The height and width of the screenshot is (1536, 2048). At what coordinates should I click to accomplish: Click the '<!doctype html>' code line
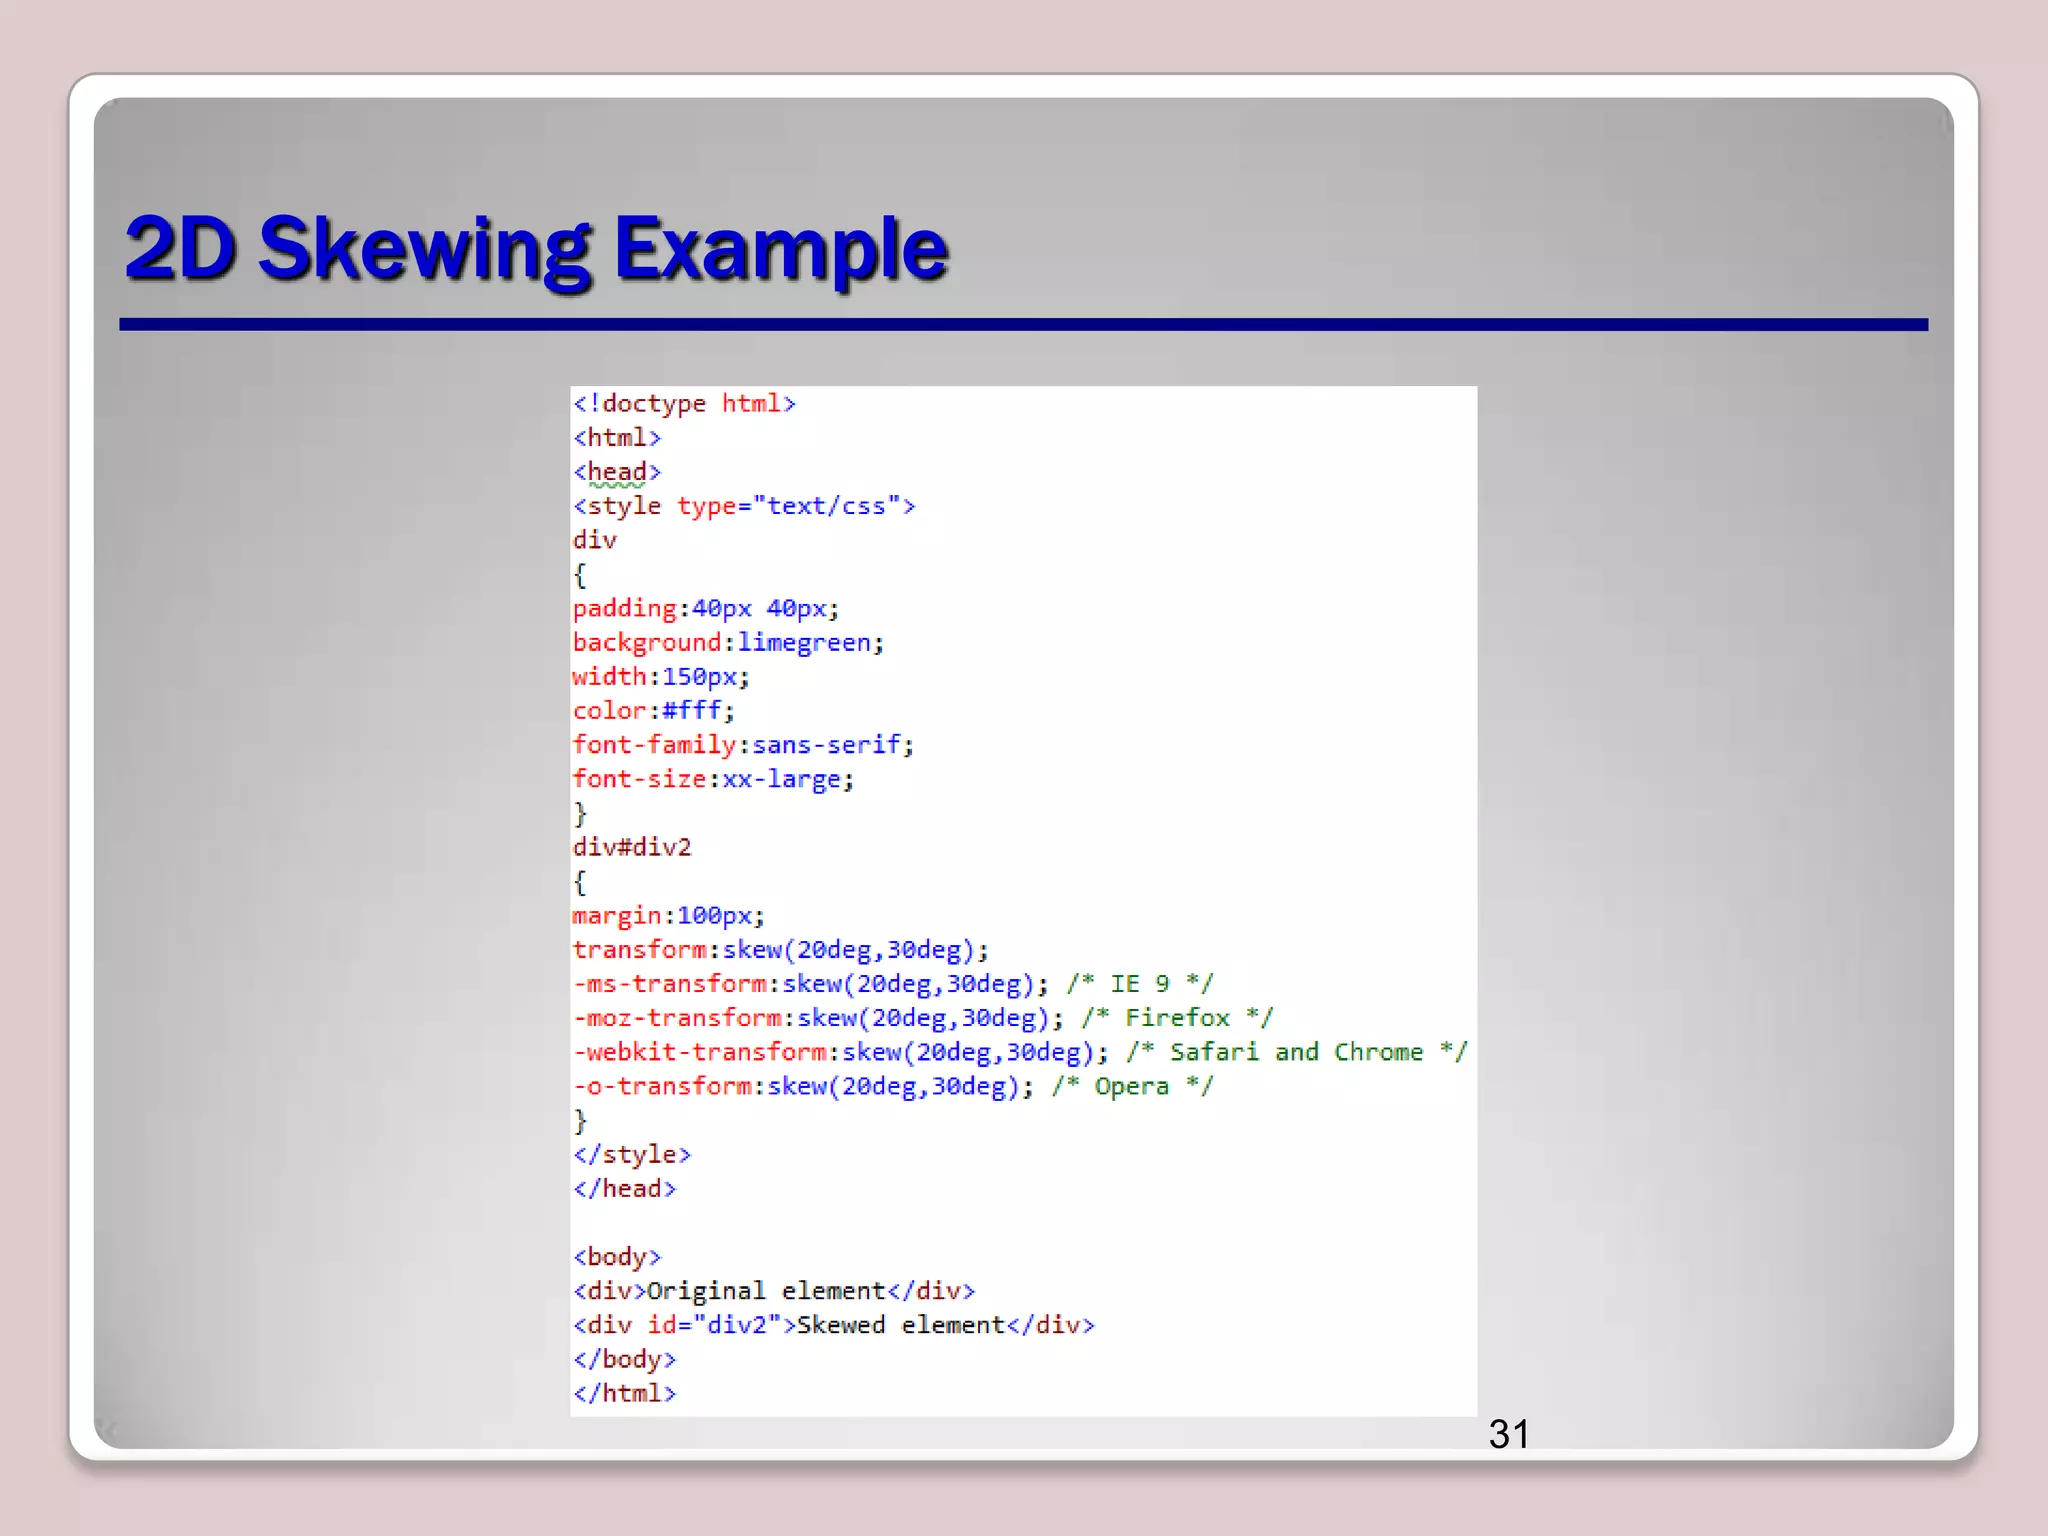[x=684, y=403]
